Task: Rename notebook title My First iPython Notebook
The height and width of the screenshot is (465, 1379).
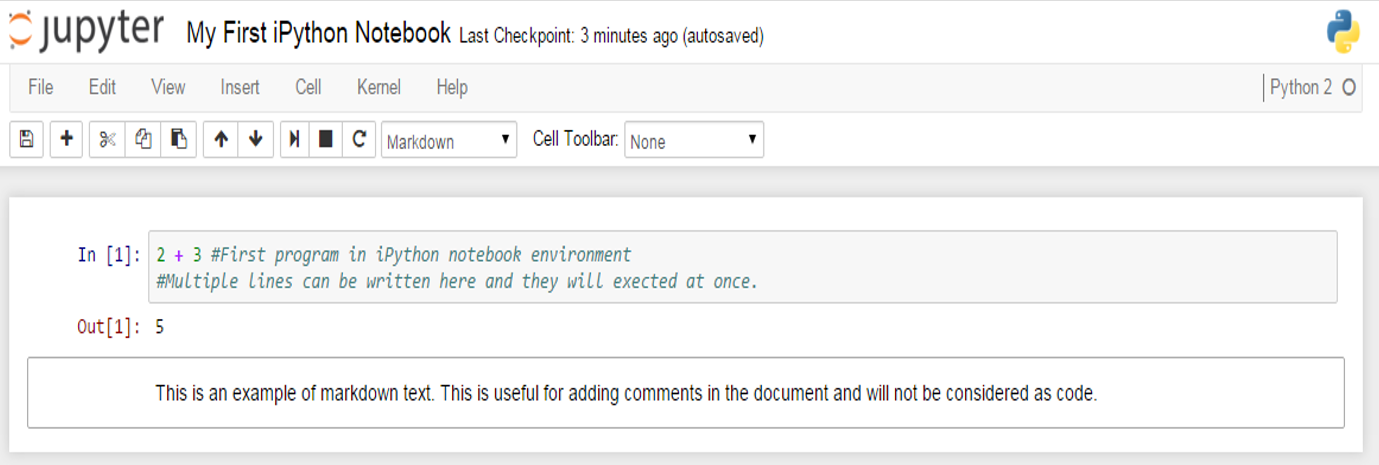Action: coord(318,33)
